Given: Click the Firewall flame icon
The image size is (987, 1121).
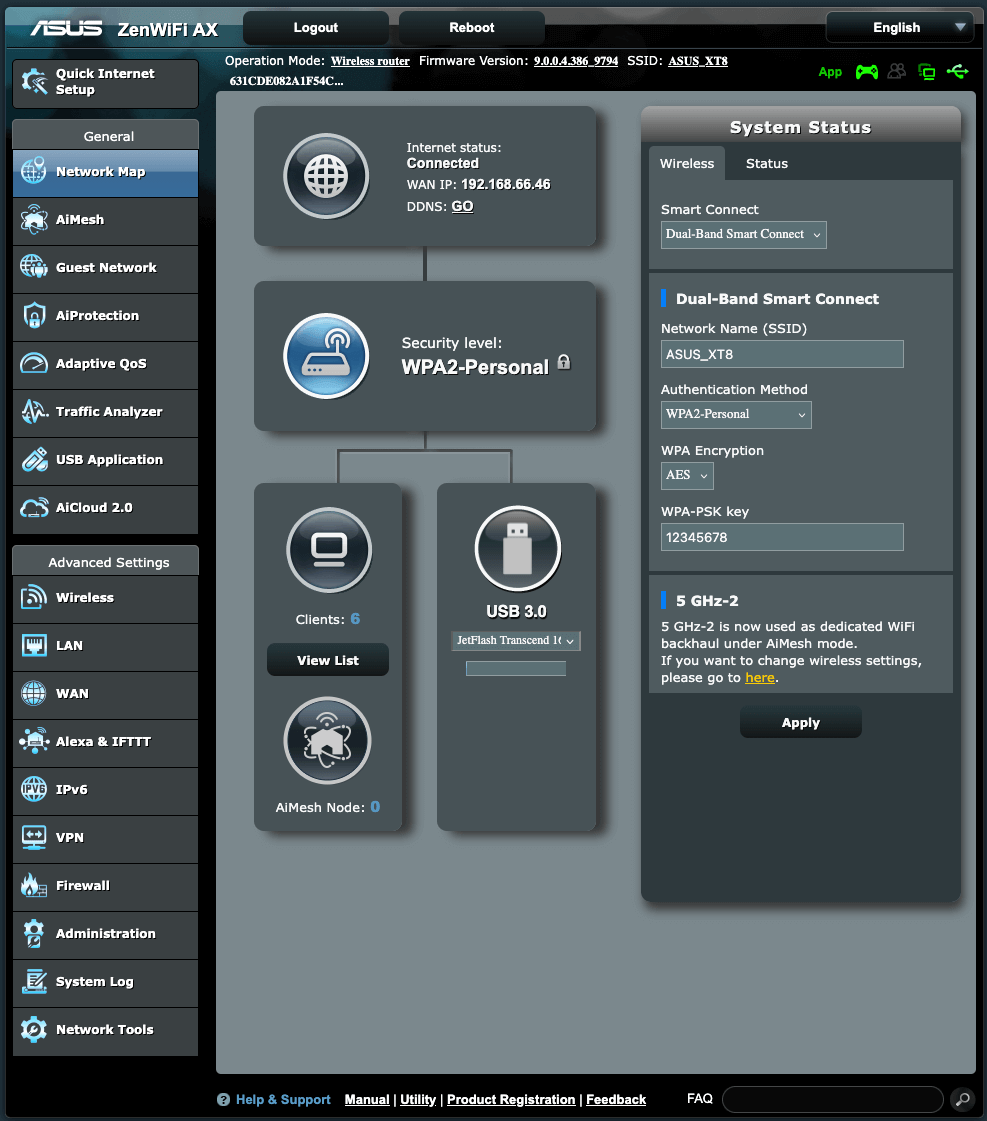Looking at the screenshot, I should pyautogui.click(x=34, y=885).
